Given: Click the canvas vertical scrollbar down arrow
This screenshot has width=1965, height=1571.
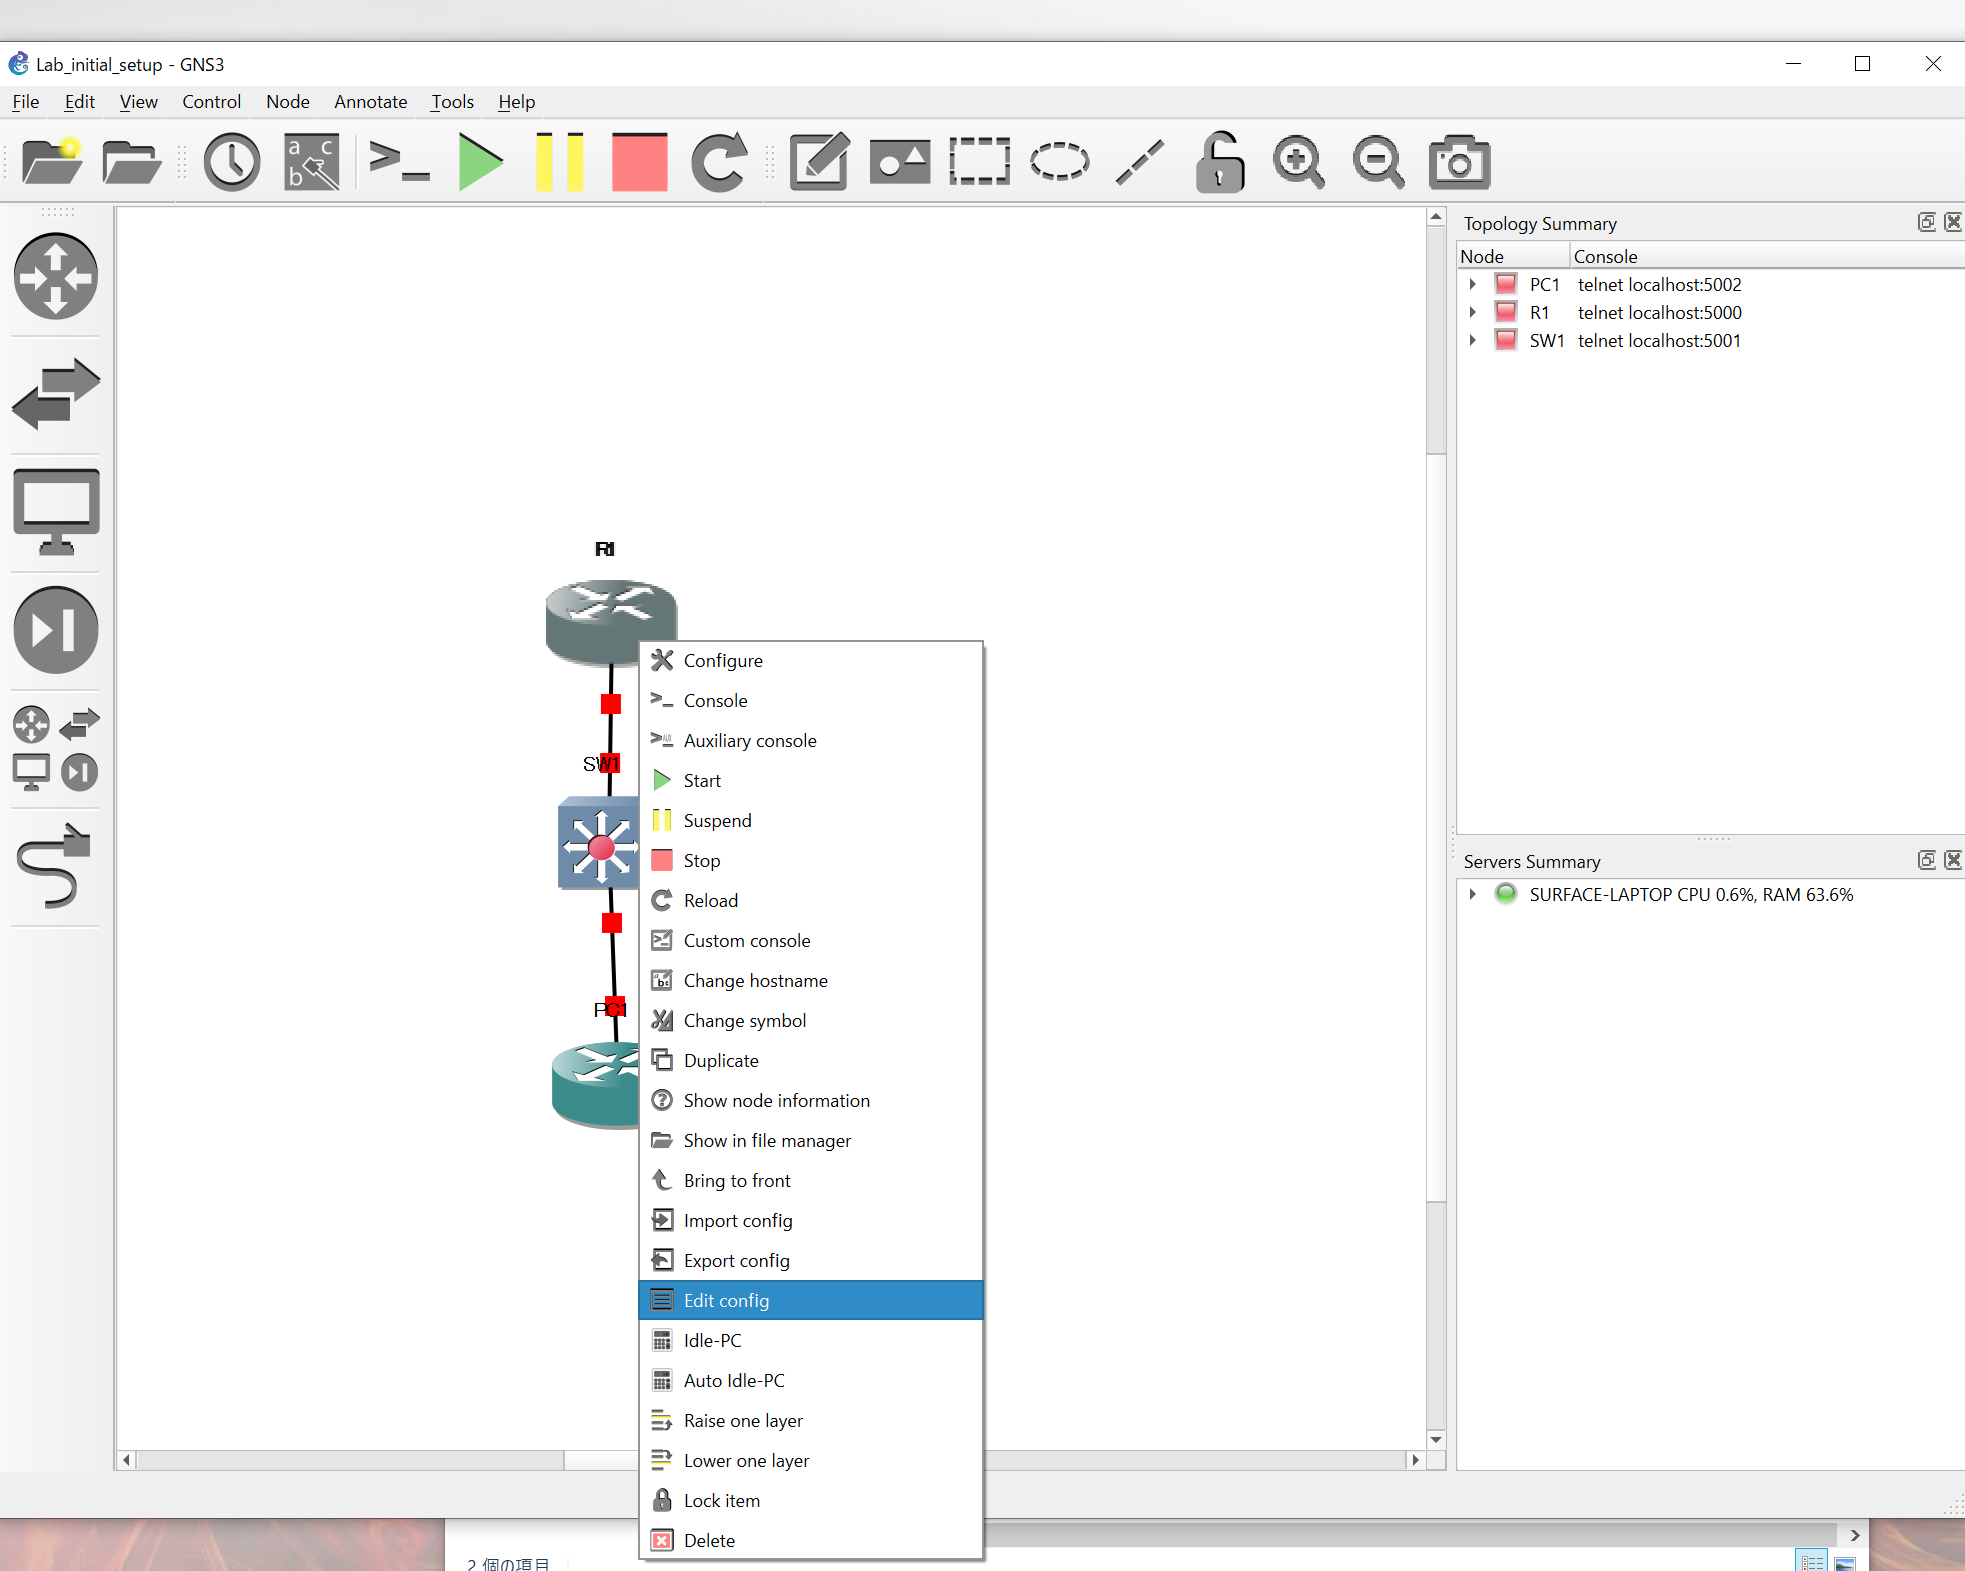Looking at the screenshot, I should point(1436,1440).
